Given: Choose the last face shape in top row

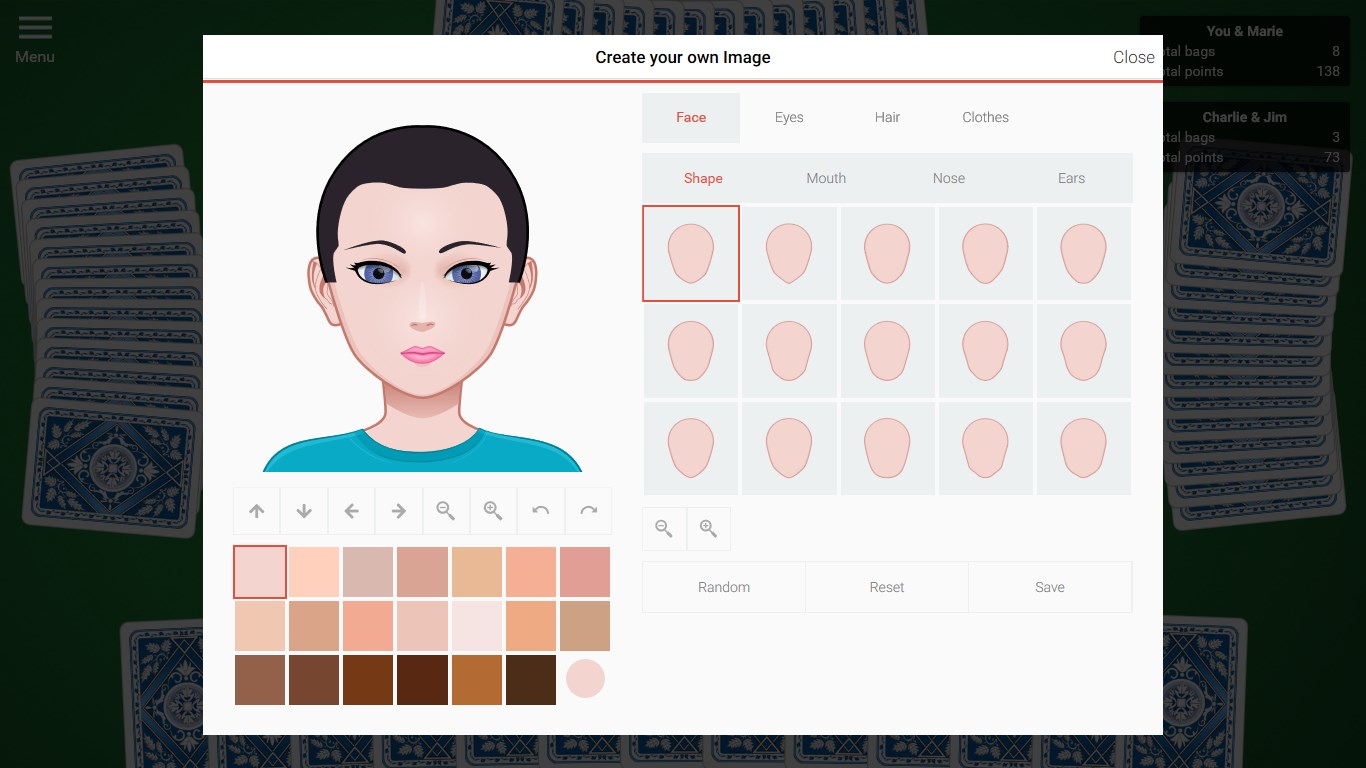Looking at the screenshot, I should point(1084,253).
